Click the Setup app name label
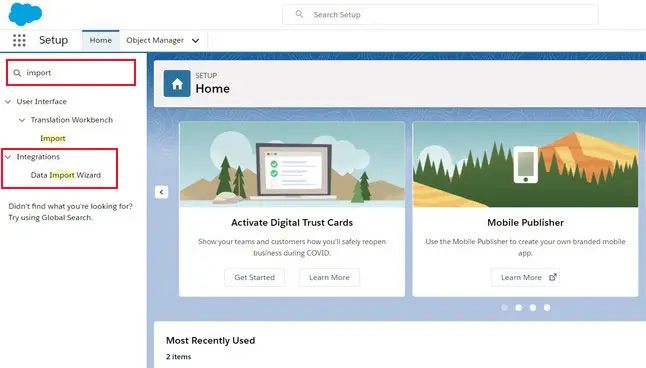 pos(54,40)
